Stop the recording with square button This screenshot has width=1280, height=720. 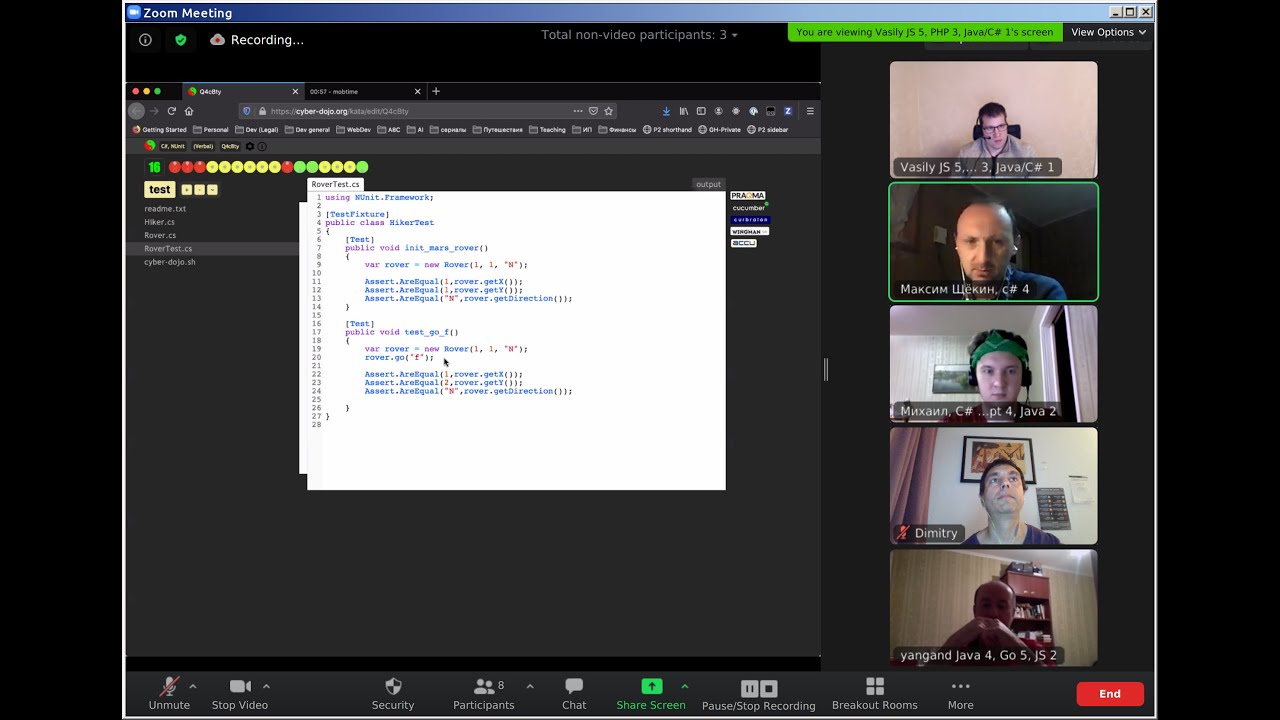[769, 688]
